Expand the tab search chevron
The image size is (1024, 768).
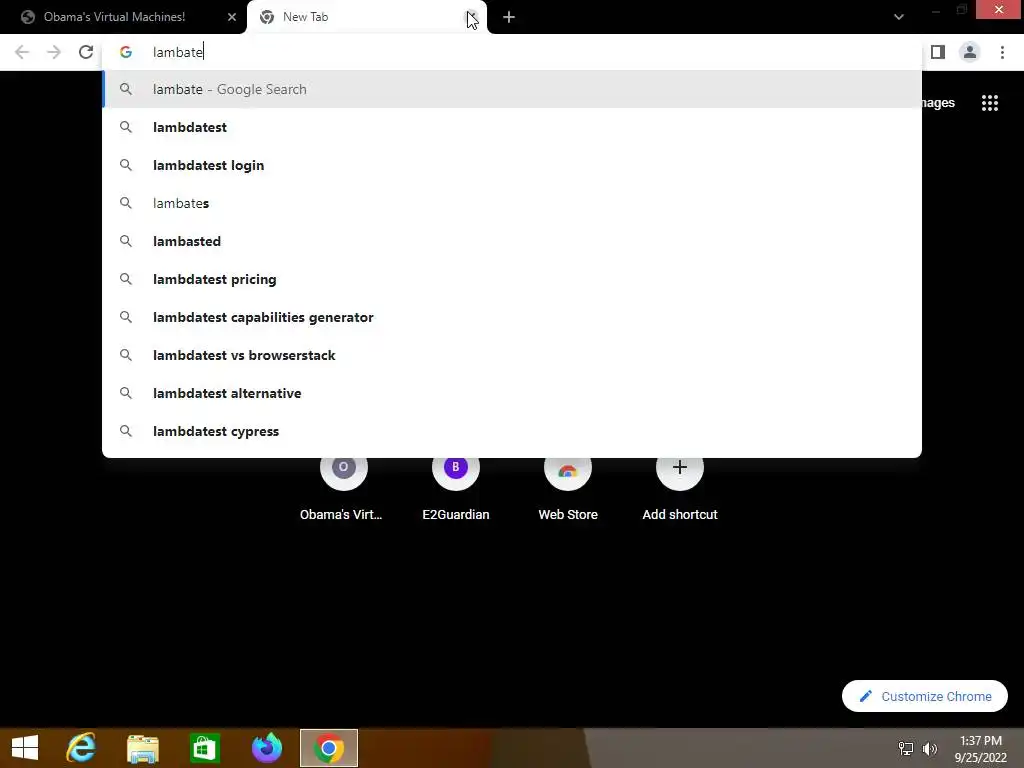click(x=899, y=17)
